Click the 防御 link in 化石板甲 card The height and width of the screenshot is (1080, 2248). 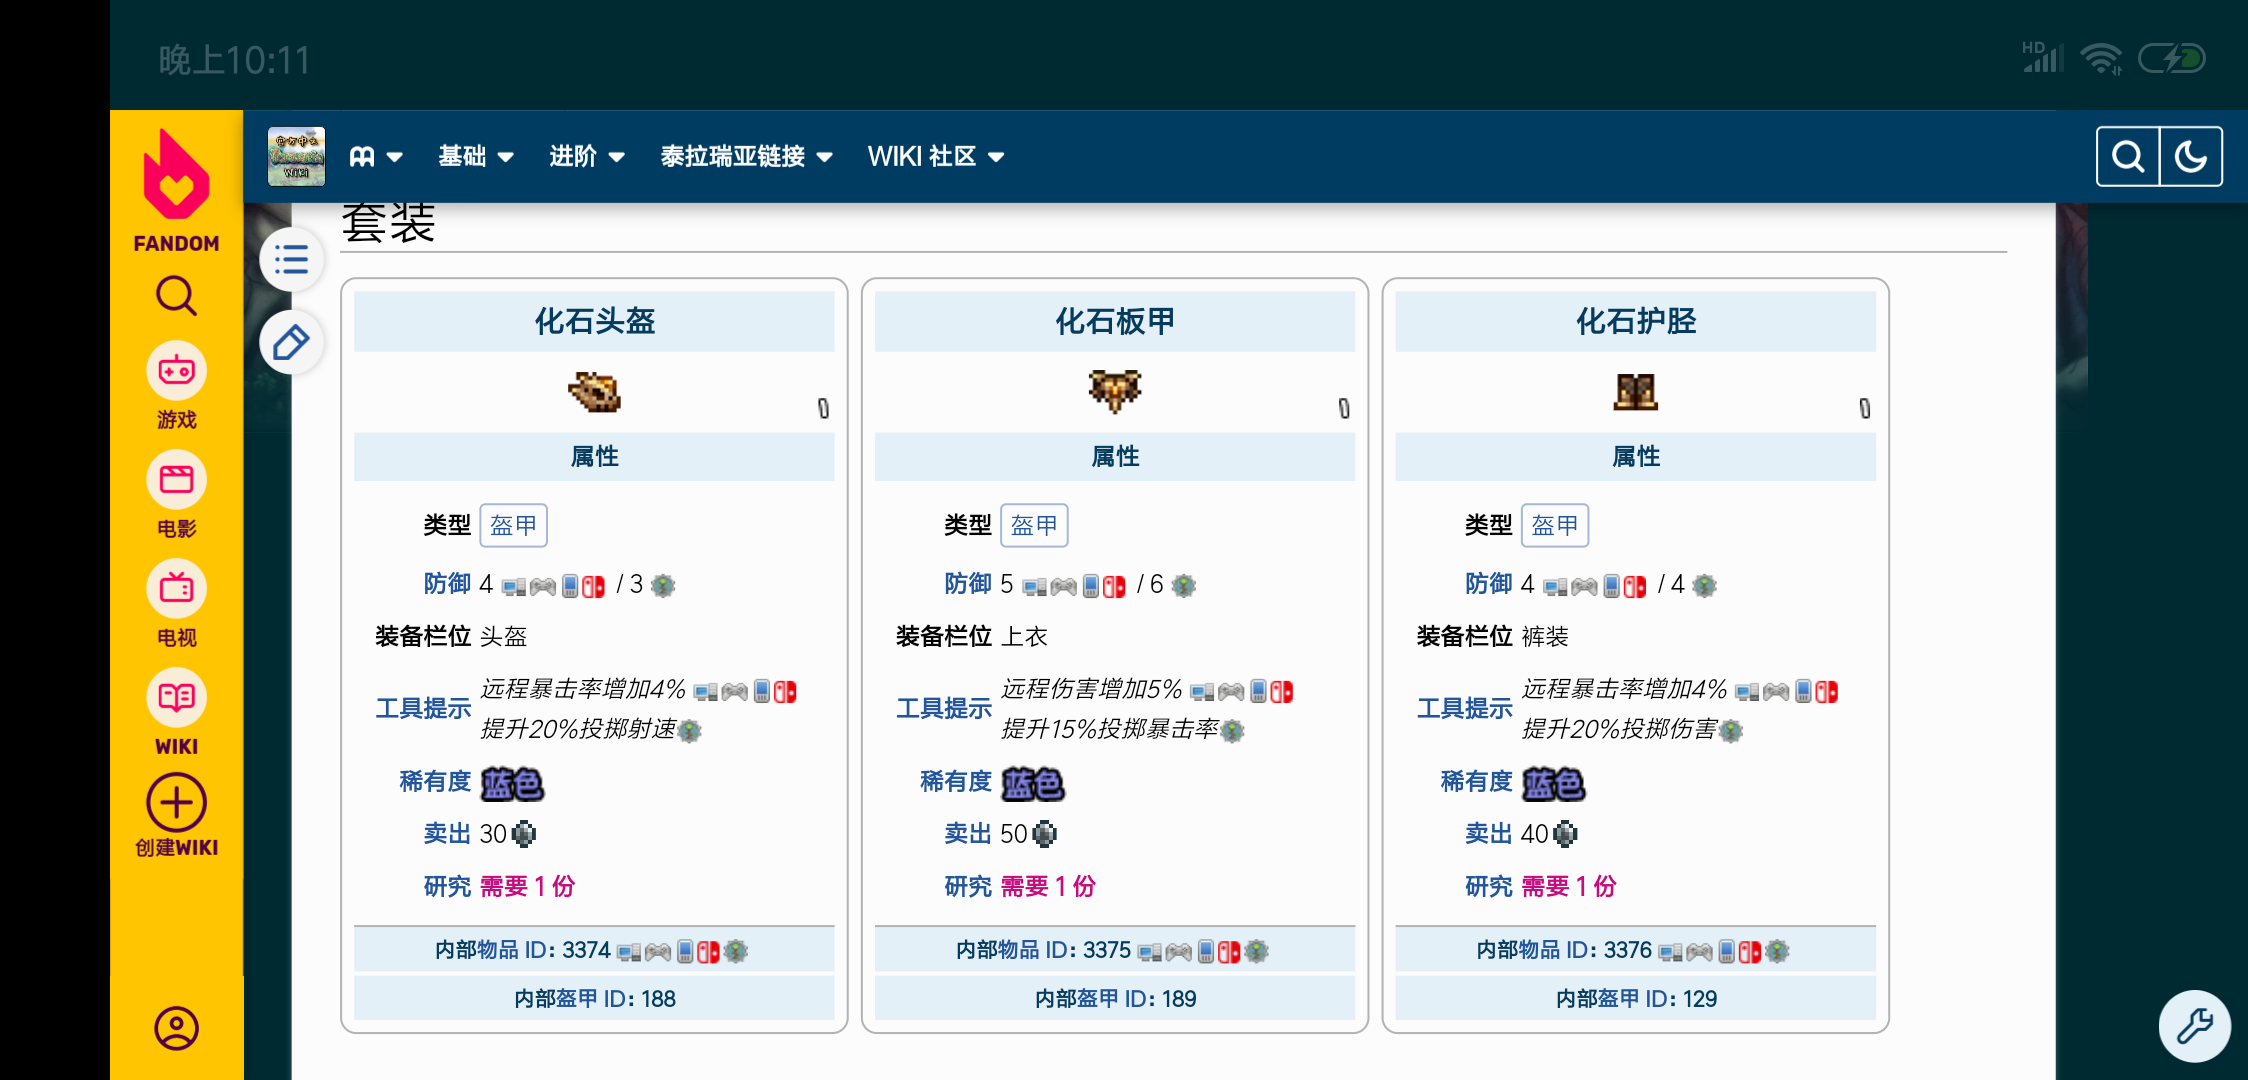[x=968, y=584]
